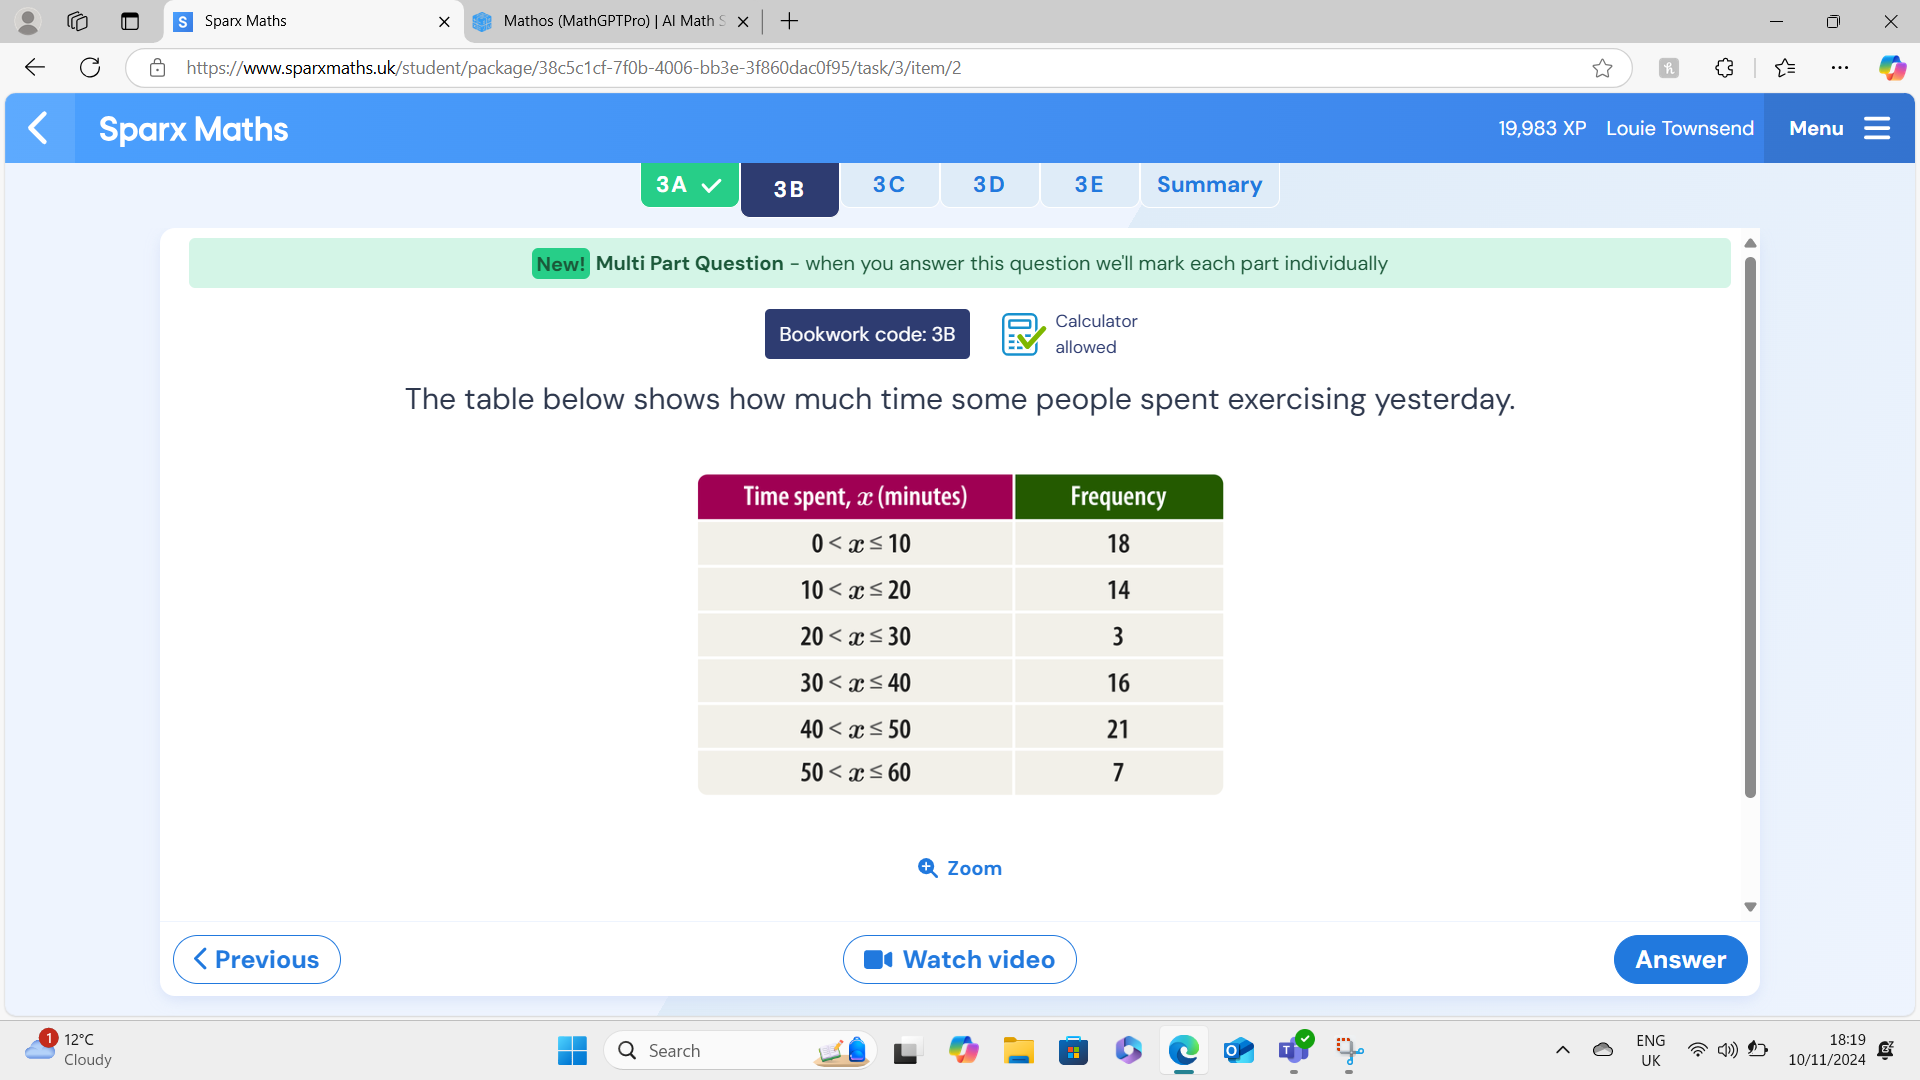View site information lock icon

click(x=157, y=68)
